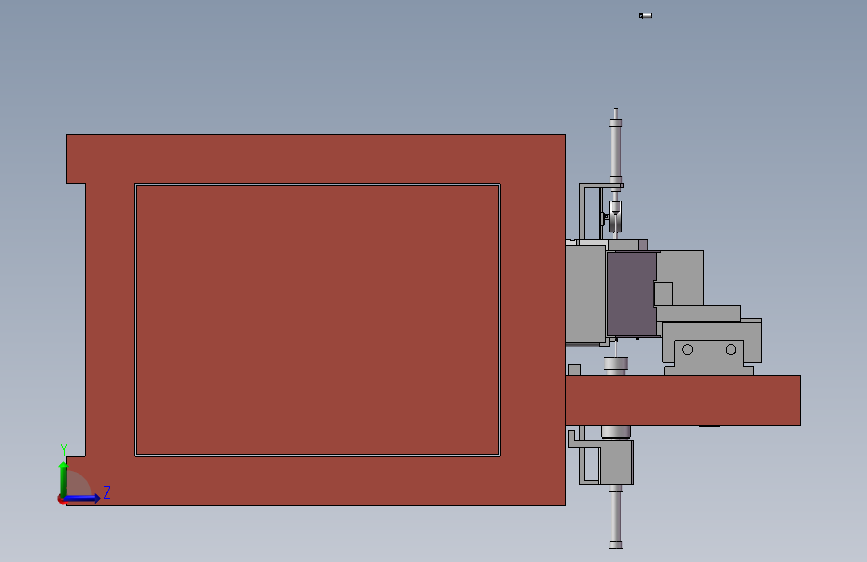
Task: Click the green Y axis arrow of triad
Action: tap(63, 479)
